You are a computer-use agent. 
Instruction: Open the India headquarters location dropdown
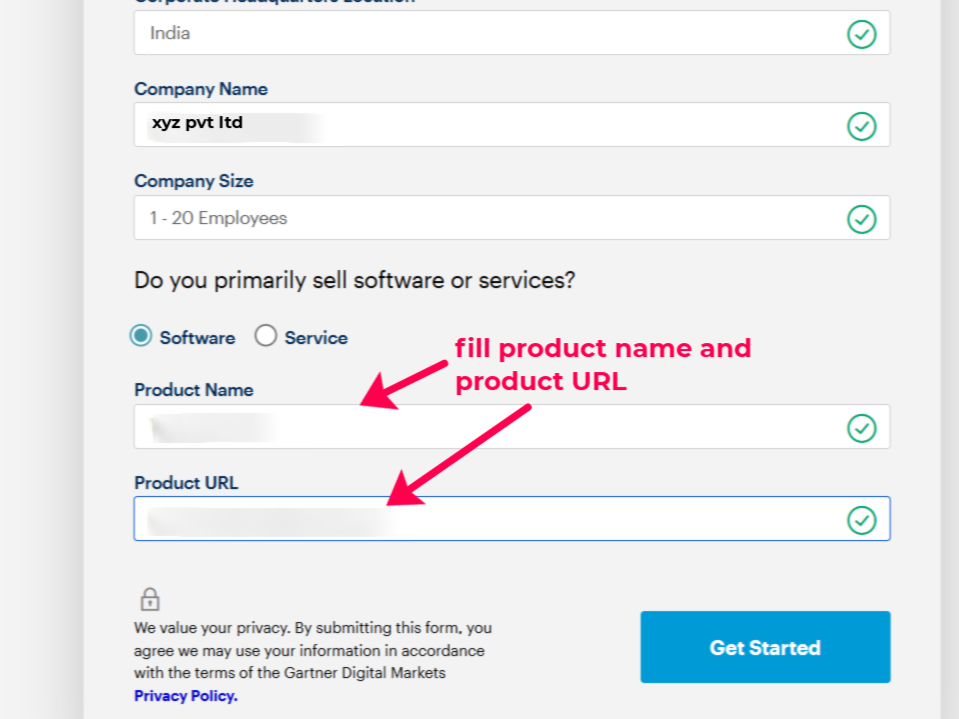point(512,33)
